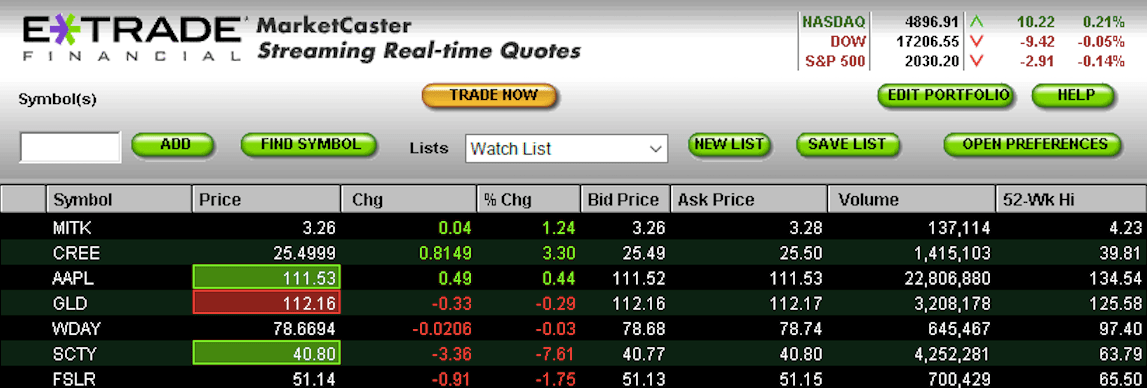Sort by the Symbol column header
Viewport: 1147px width, 388px height.
tap(119, 200)
